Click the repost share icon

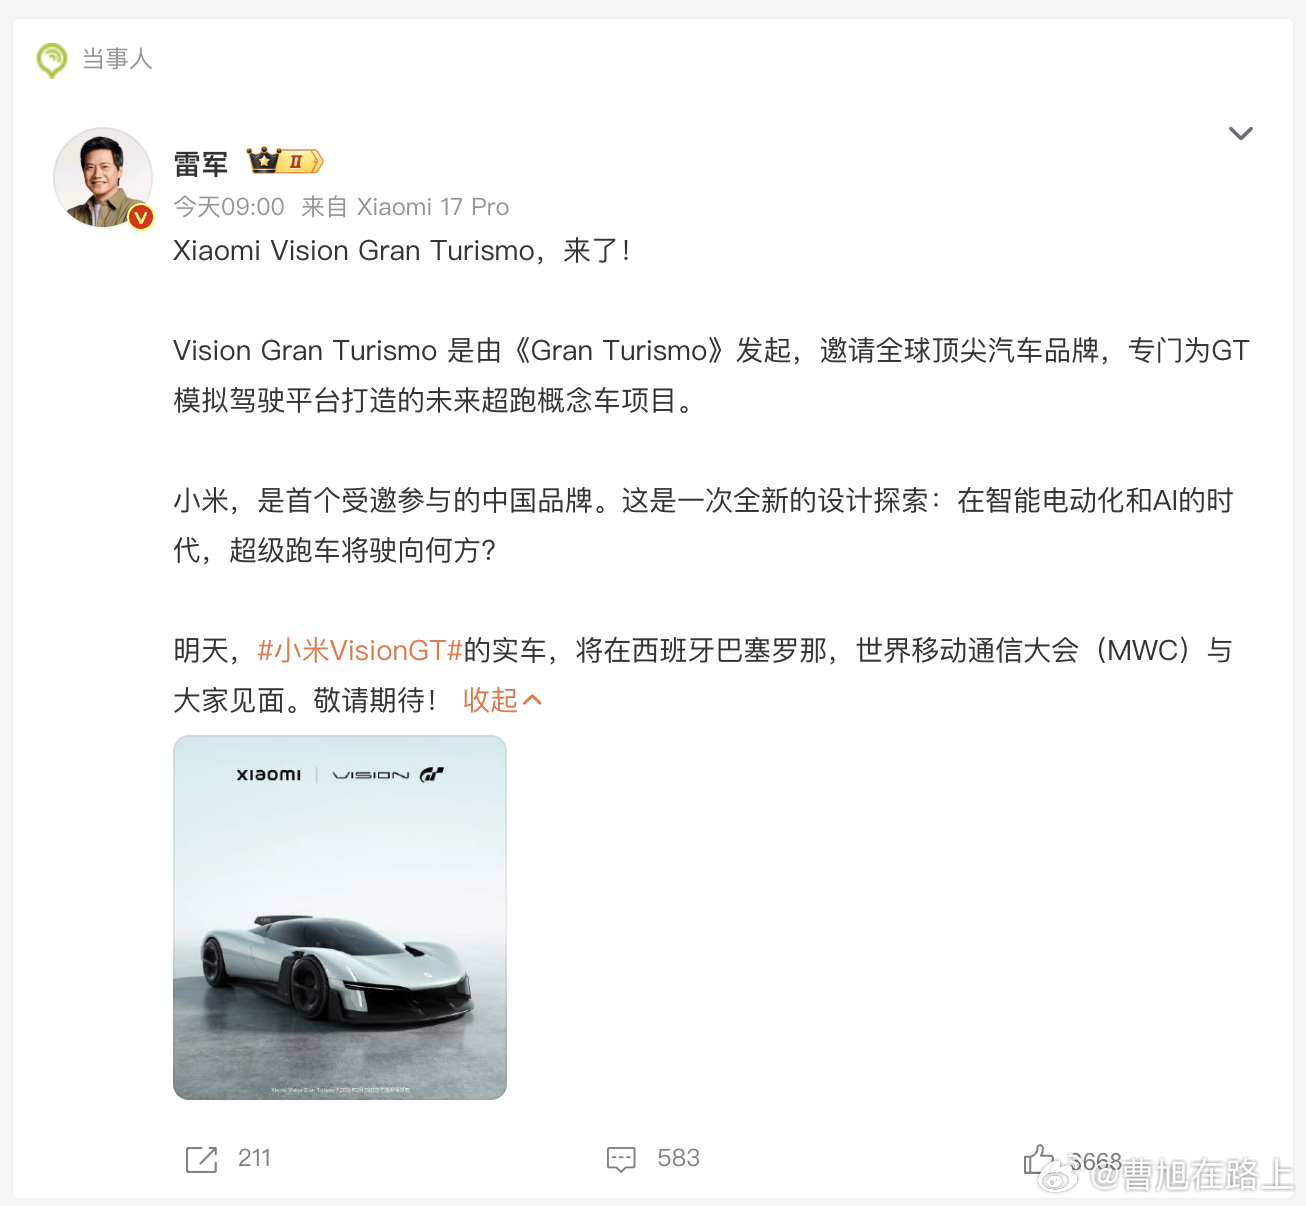tap(201, 1159)
